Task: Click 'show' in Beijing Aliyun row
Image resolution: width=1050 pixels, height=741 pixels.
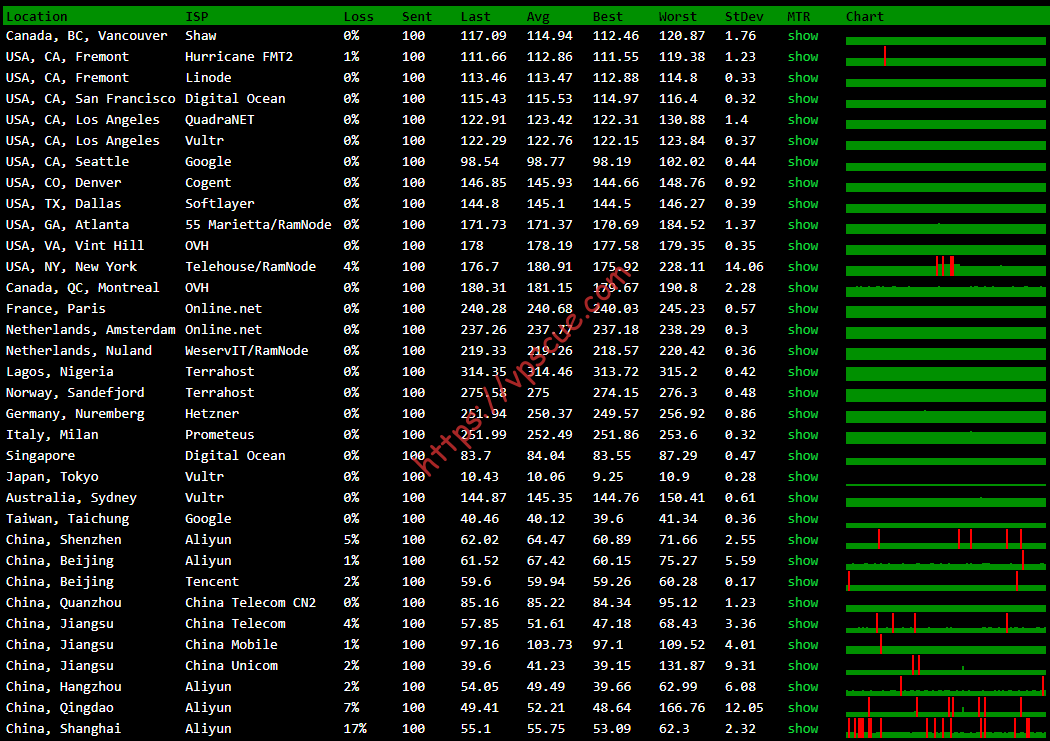Action: tap(803, 560)
